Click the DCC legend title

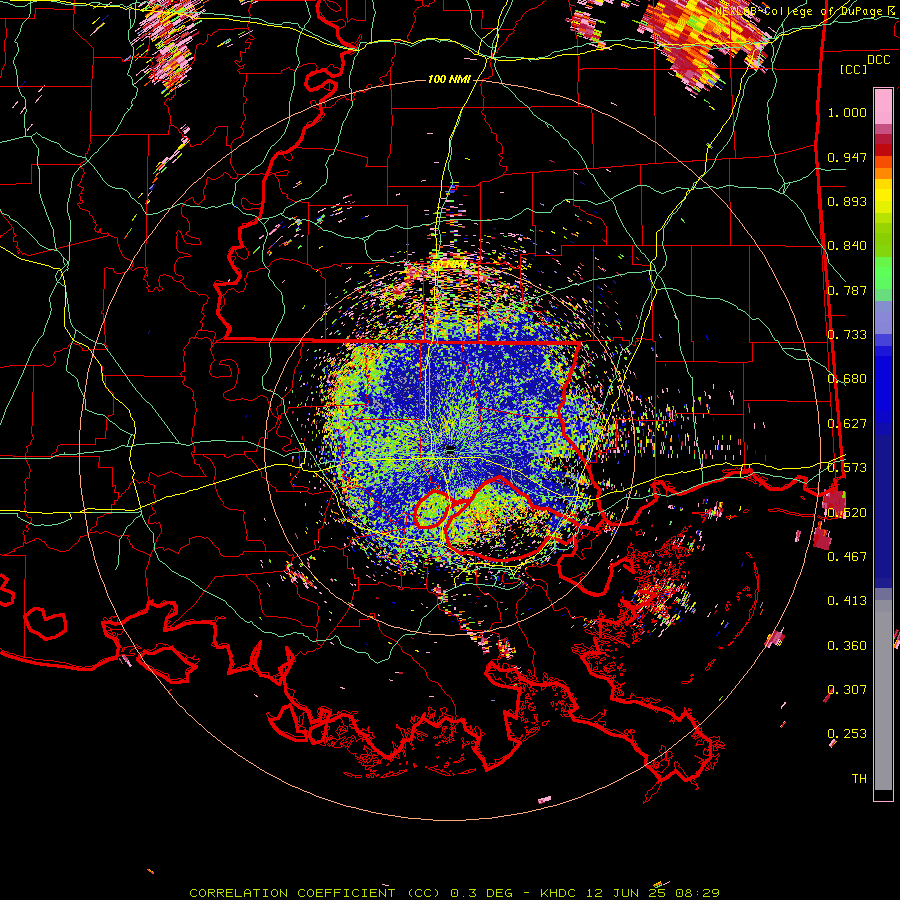point(878,60)
